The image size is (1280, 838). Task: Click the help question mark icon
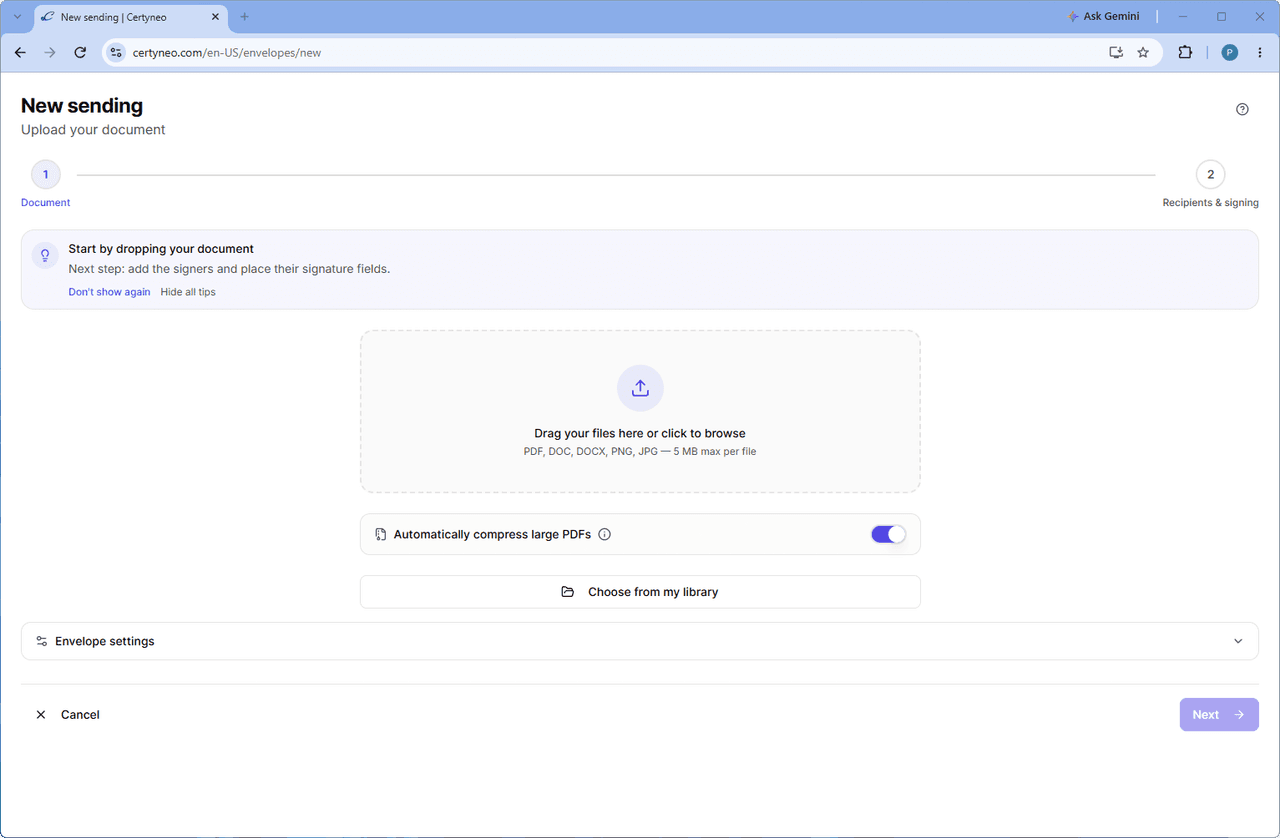(1242, 110)
